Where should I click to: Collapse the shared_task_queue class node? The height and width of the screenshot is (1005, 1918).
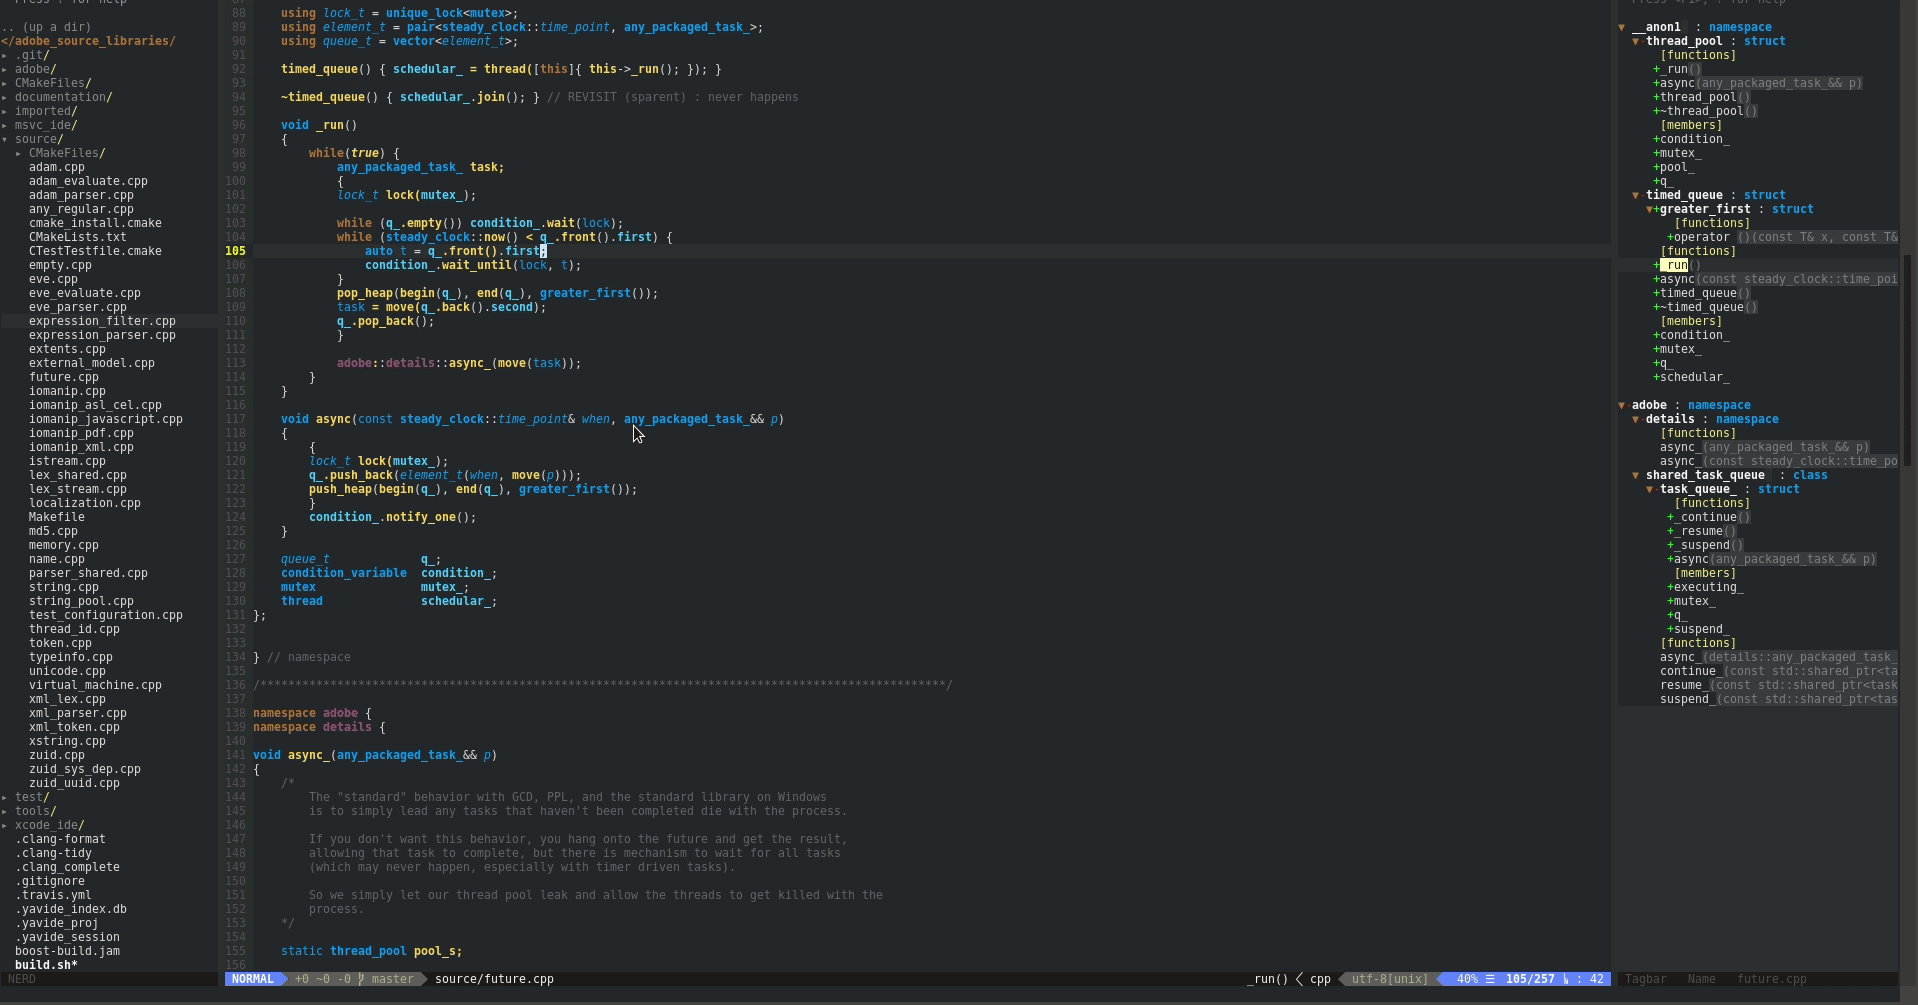(1636, 475)
